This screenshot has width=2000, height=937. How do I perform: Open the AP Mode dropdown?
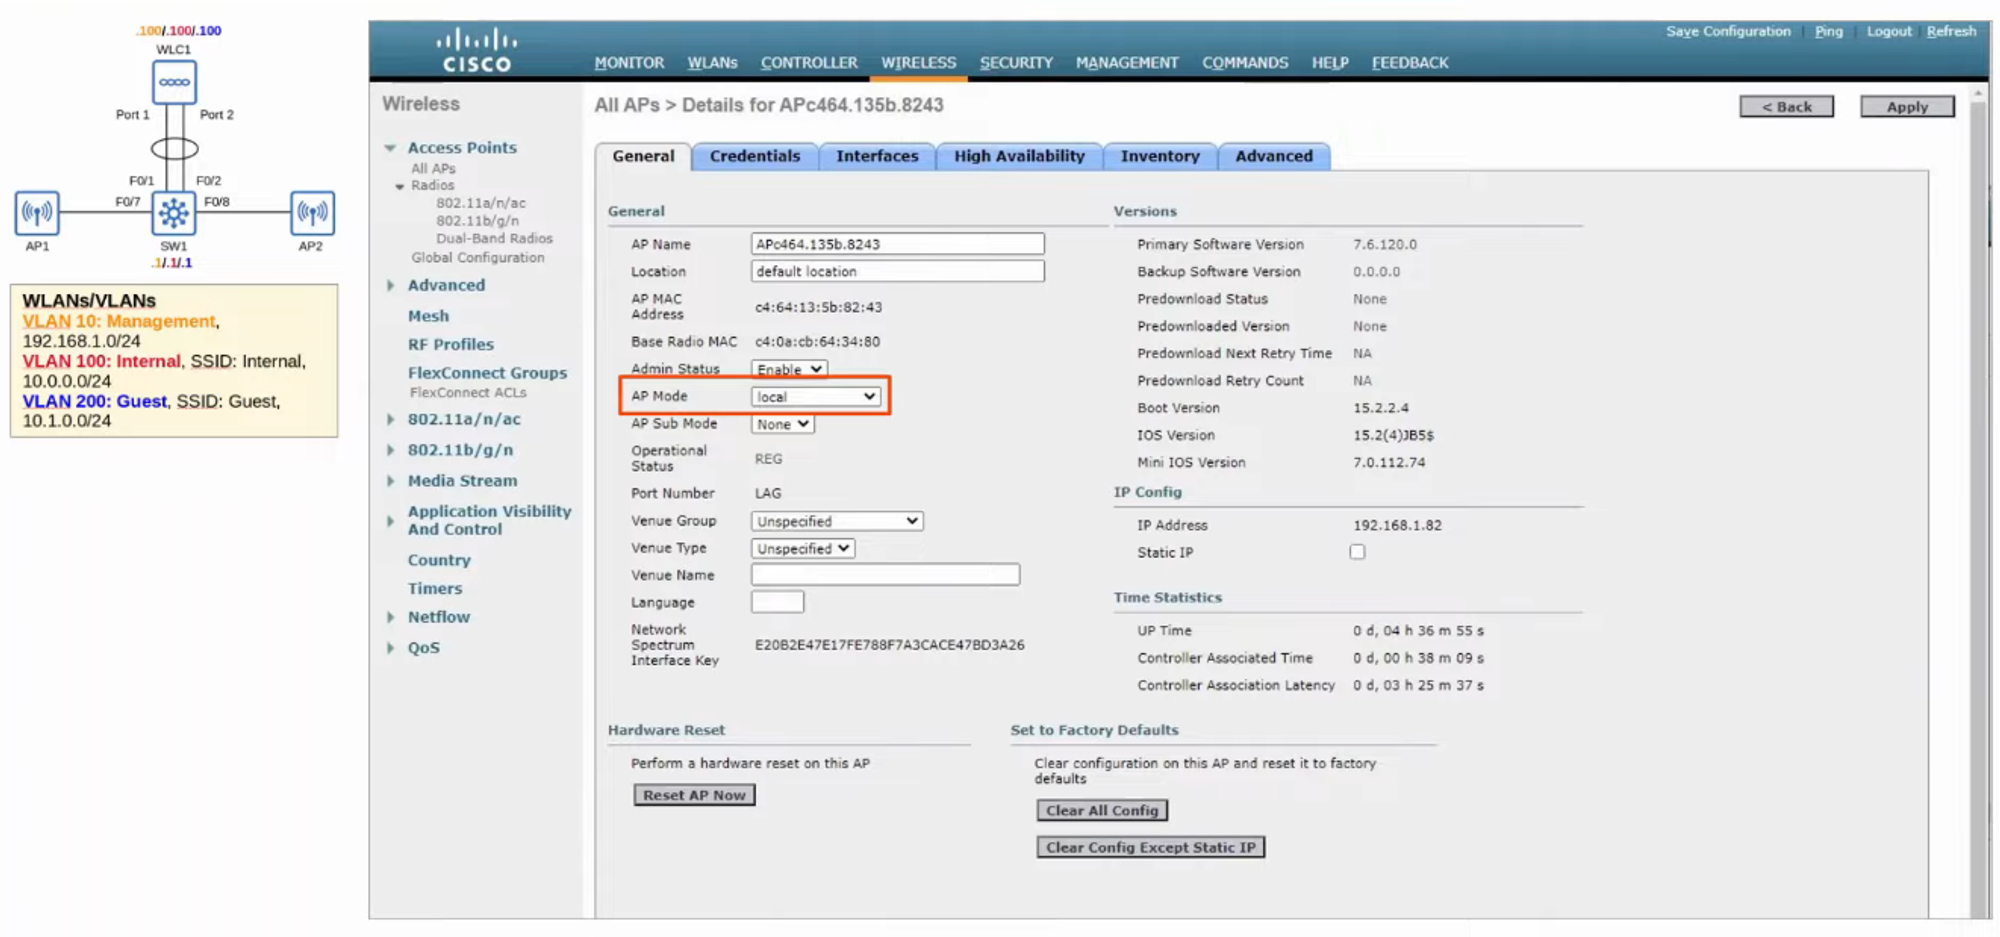click(x=815, y=397)
